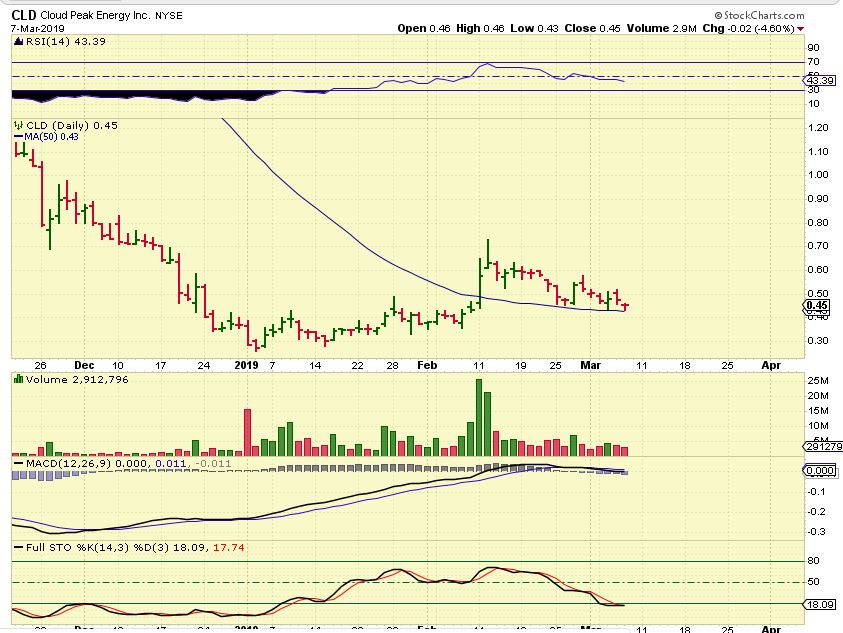The image size is (843, 633).
Task: Click the Mar label on the date axis
Action: point(590,365)
